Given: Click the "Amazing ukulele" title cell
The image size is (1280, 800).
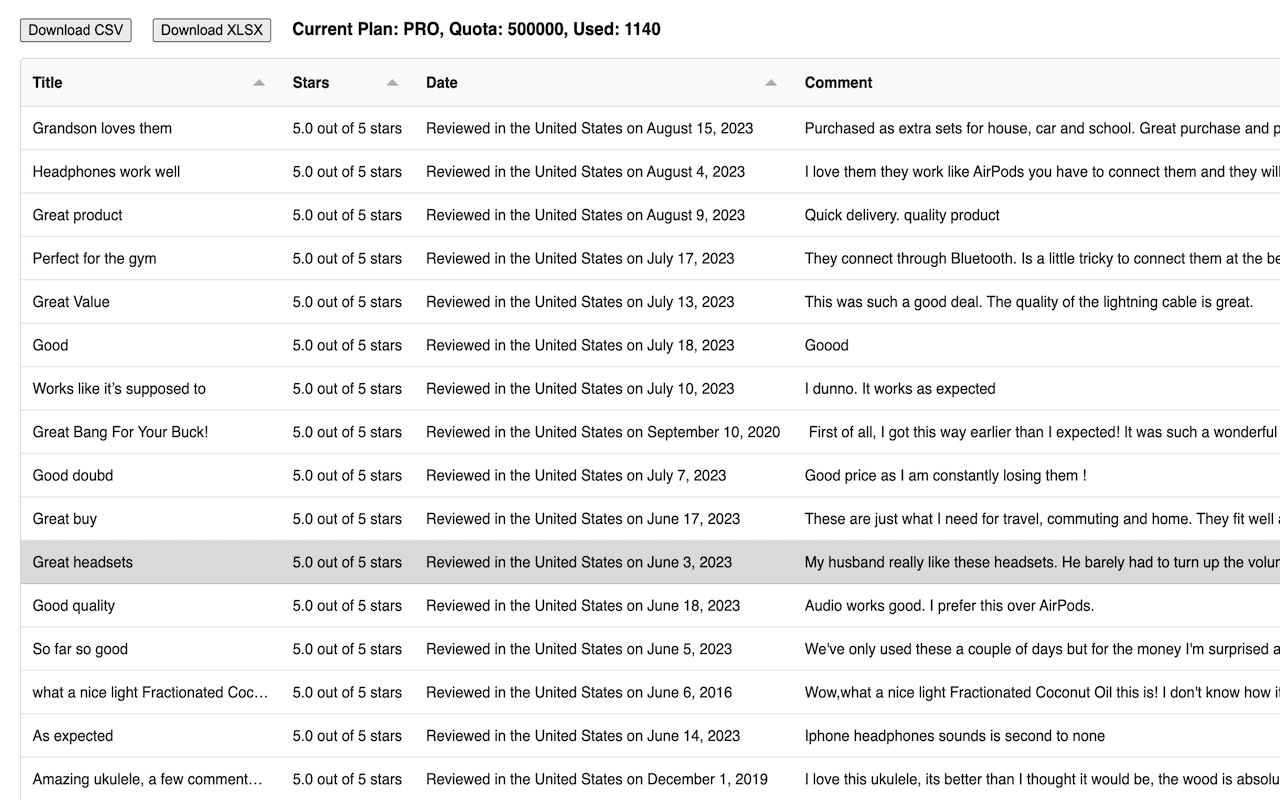Looking at the screenshot, I should pyautogui.click(x=148, y=779).
